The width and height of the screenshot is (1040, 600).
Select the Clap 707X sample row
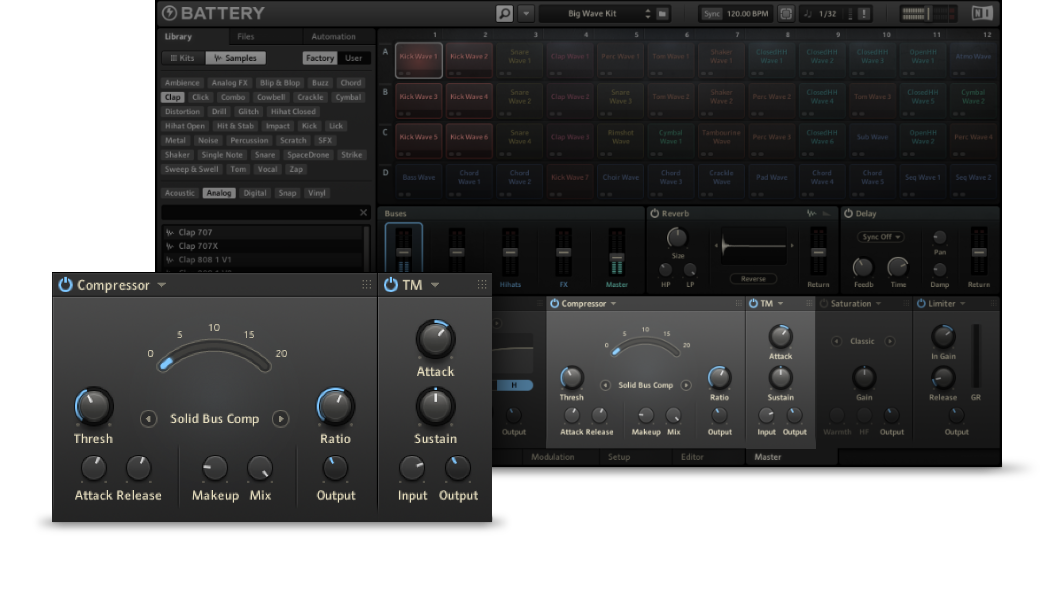(x=263, y=246)
